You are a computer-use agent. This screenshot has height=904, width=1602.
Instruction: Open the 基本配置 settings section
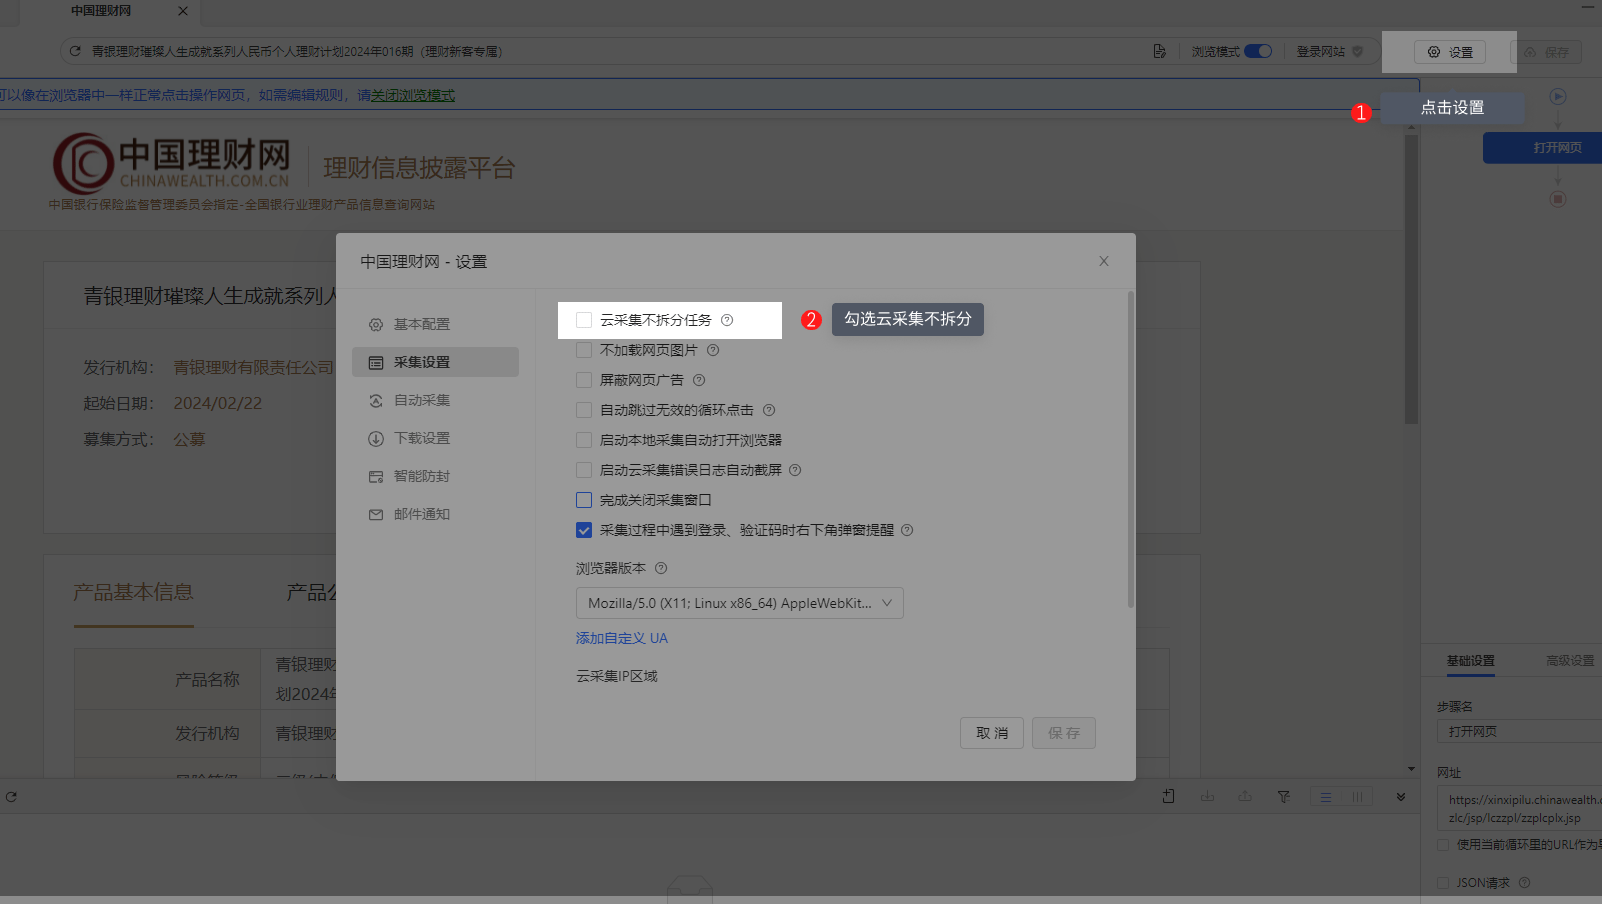[435, 324]
